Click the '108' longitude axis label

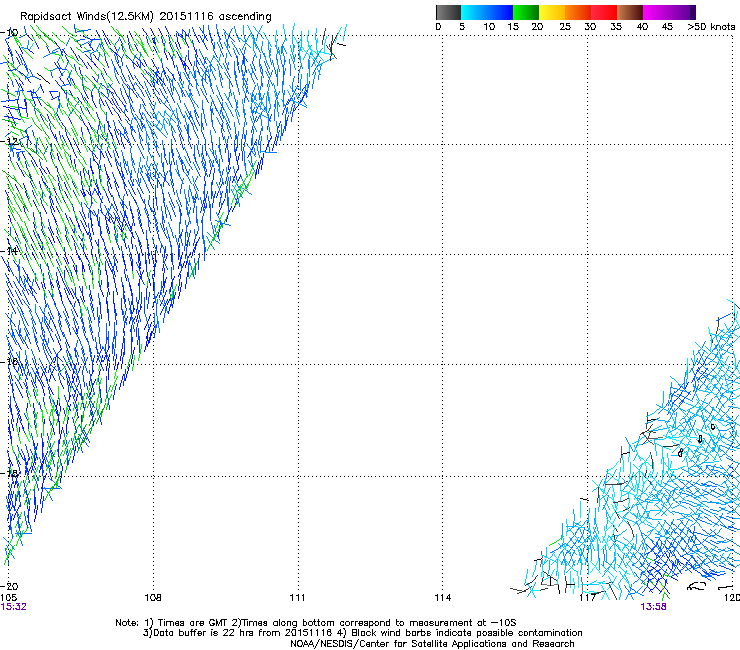[153, 598]
